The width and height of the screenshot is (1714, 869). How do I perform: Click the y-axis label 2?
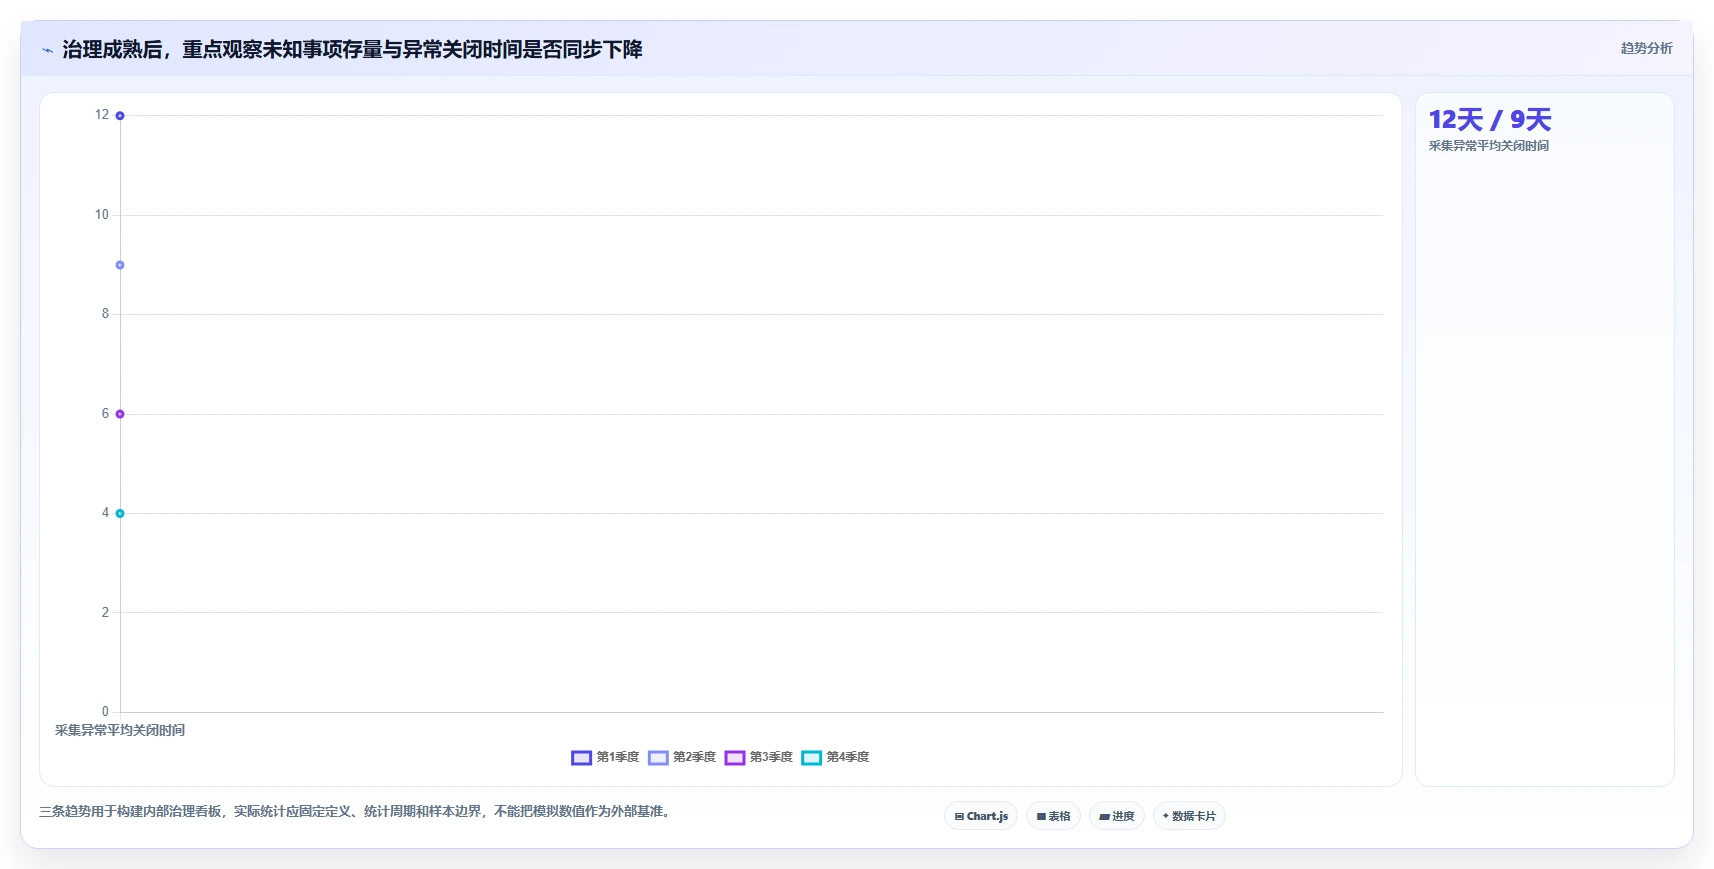105,612
